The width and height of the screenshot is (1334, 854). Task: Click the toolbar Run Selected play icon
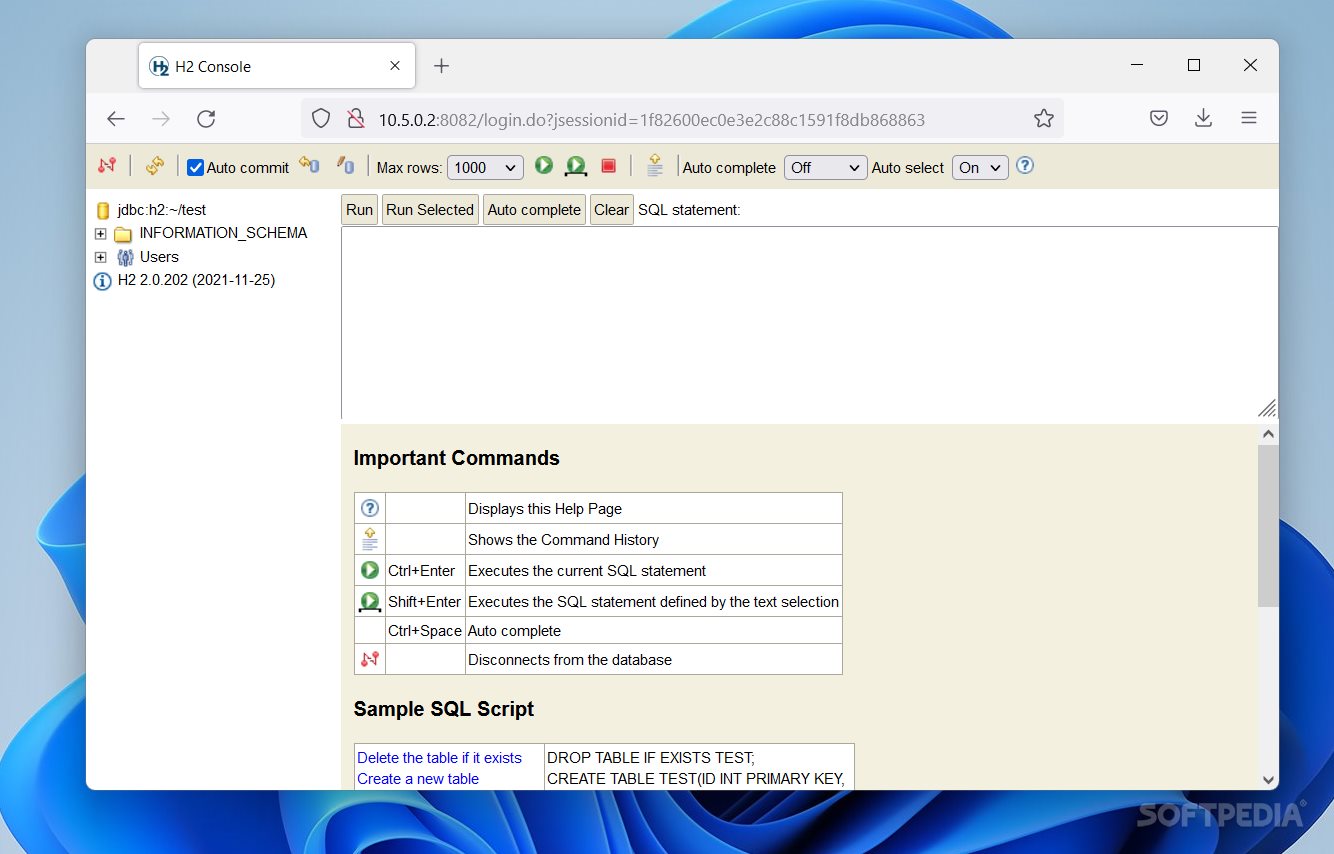pyautogui.click(x=576, y=167)
